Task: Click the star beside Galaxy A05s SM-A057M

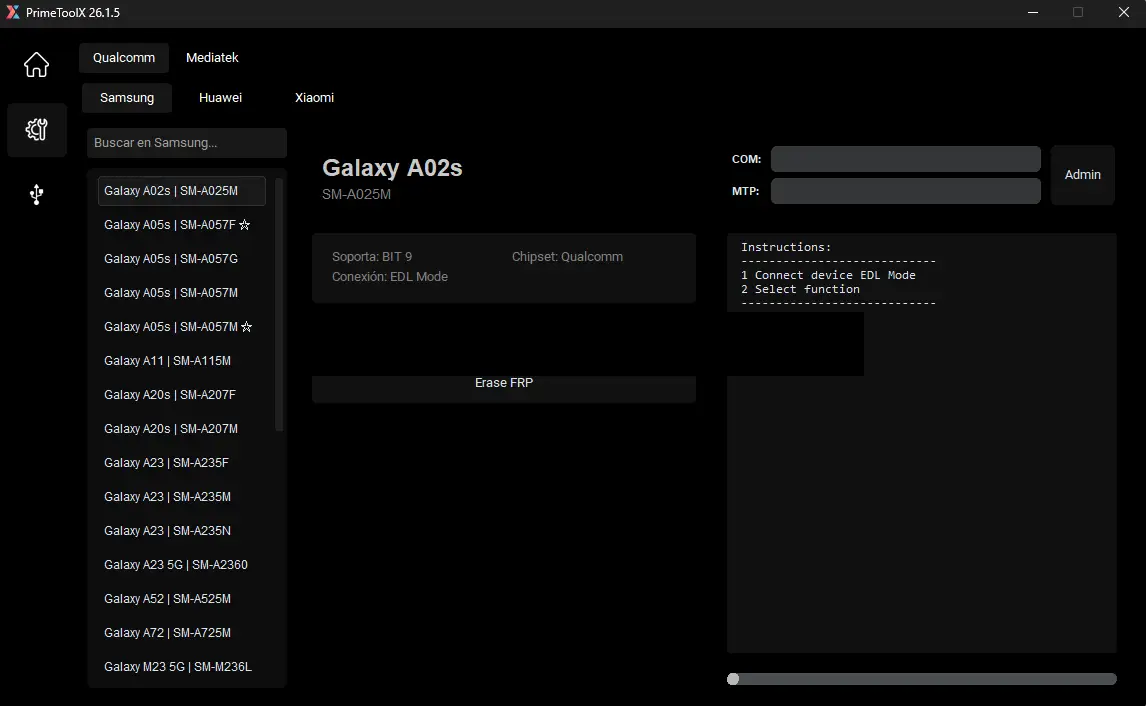Action: [x=247, y=327]
